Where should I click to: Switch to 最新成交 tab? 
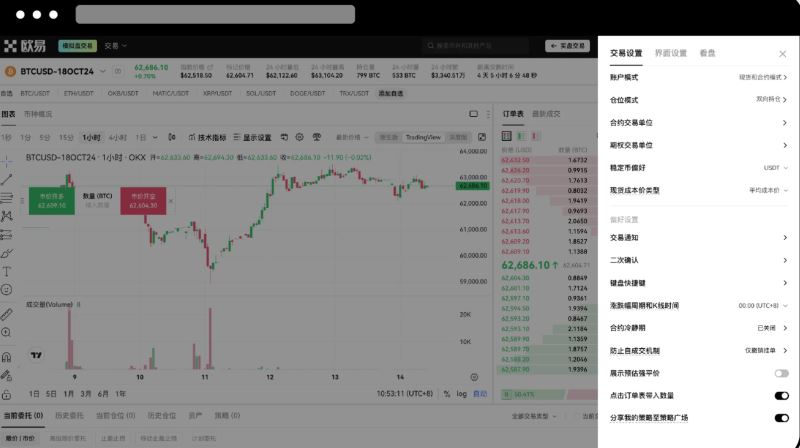click(546, 114)
